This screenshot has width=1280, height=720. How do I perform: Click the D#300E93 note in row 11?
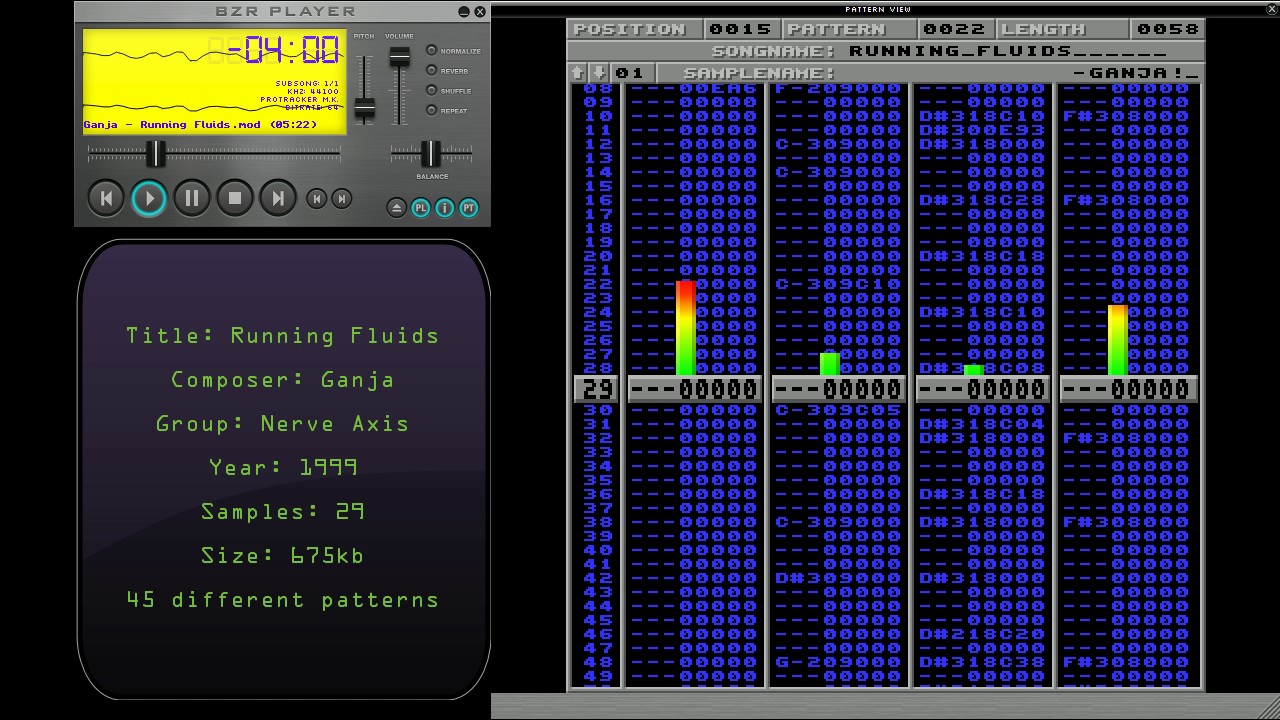point(982,130)
